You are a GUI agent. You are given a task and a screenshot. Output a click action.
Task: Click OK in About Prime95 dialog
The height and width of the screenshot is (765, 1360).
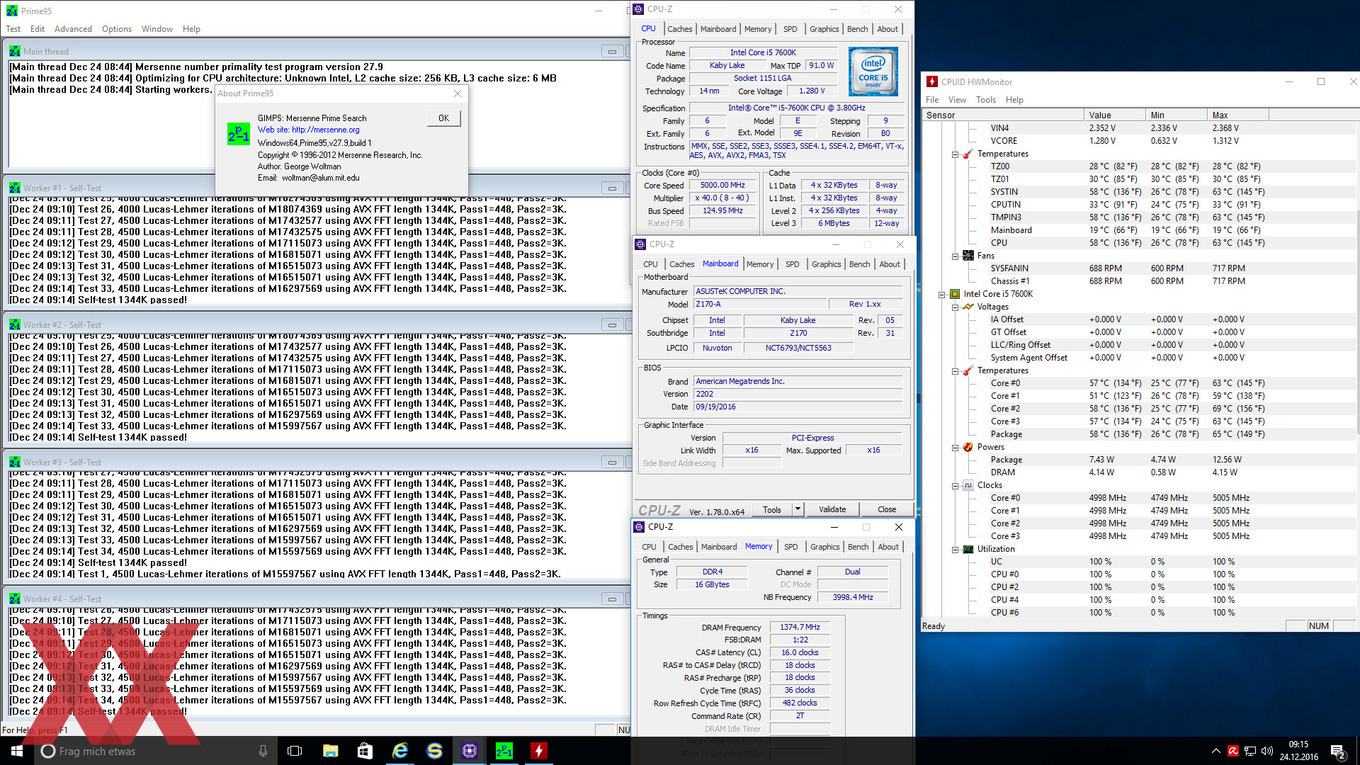[x=443, y=118]
